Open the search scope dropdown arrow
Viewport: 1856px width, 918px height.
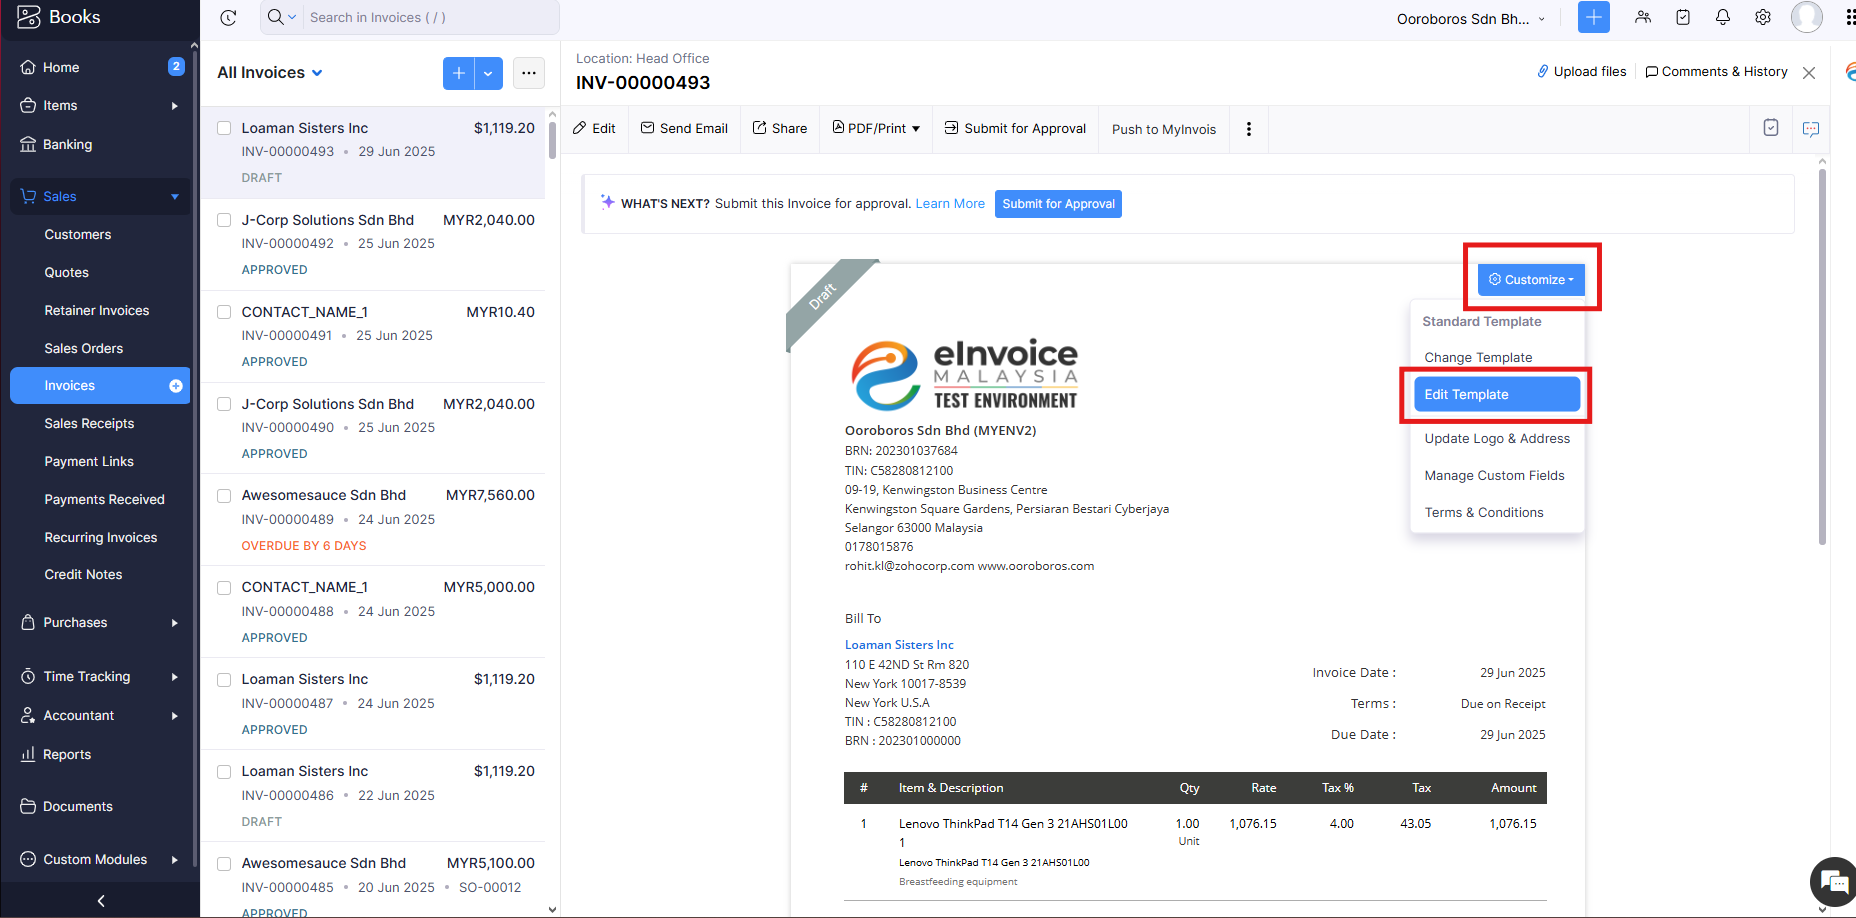292,17
